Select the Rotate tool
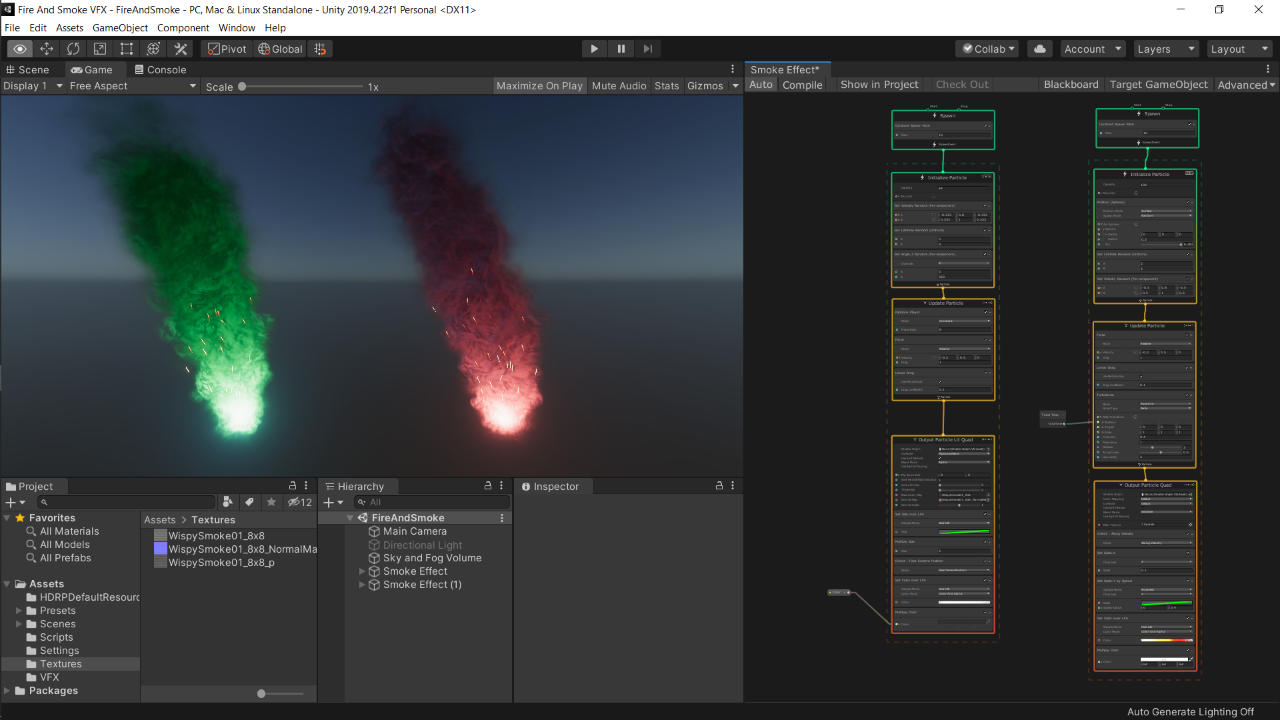 point(73,49)
